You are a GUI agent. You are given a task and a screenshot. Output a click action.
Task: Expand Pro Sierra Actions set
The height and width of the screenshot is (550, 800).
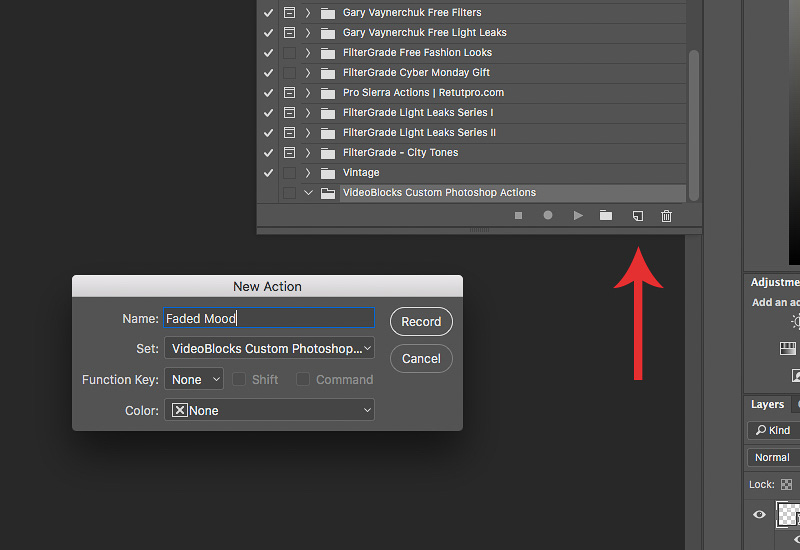(308, 92)
